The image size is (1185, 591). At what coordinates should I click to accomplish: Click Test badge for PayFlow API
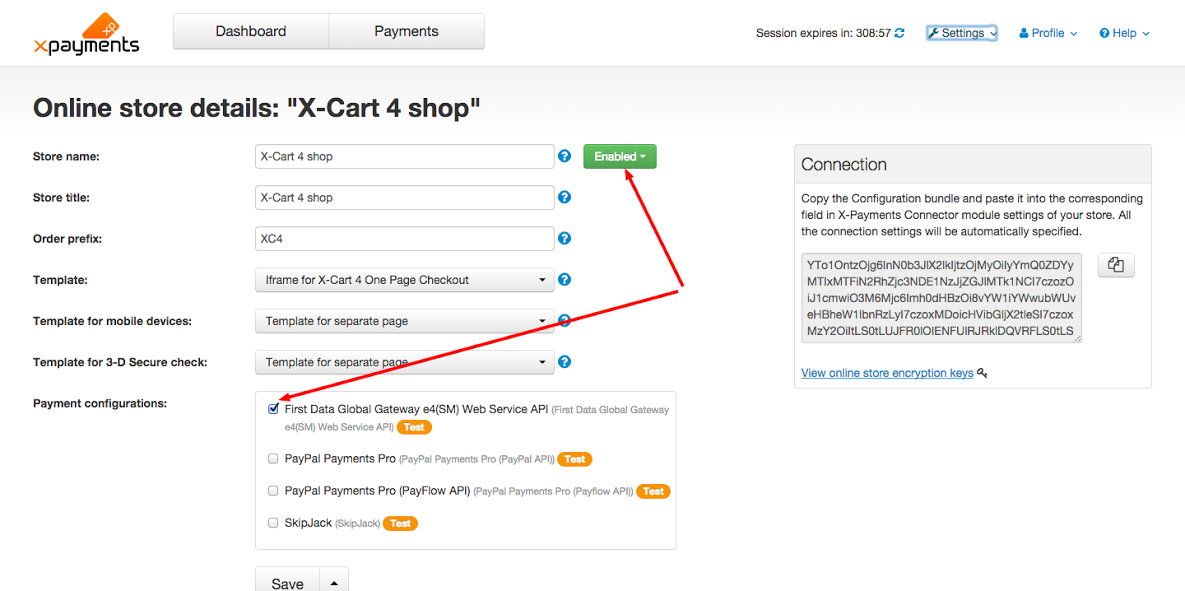click(654, 491)
